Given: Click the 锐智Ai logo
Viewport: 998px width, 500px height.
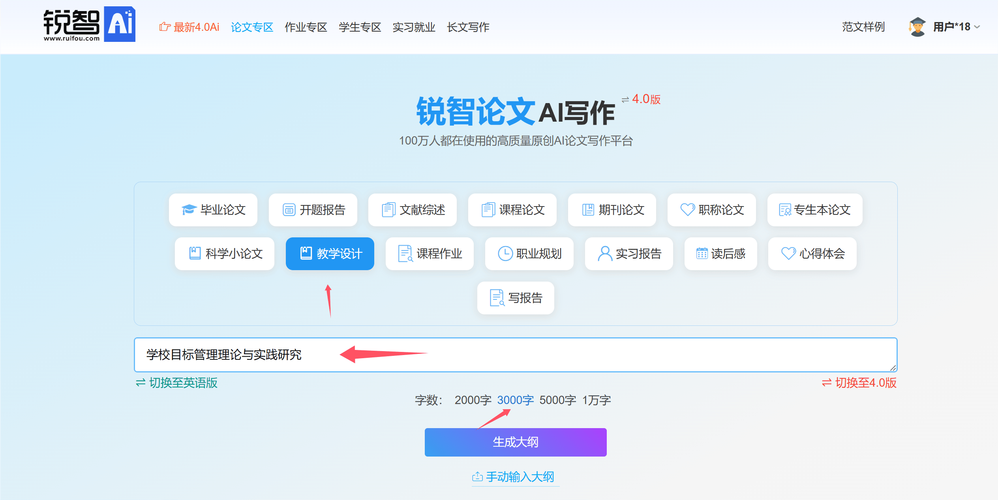Looking at the screenshot, I should pyautogui.click(x=89, y=25).
